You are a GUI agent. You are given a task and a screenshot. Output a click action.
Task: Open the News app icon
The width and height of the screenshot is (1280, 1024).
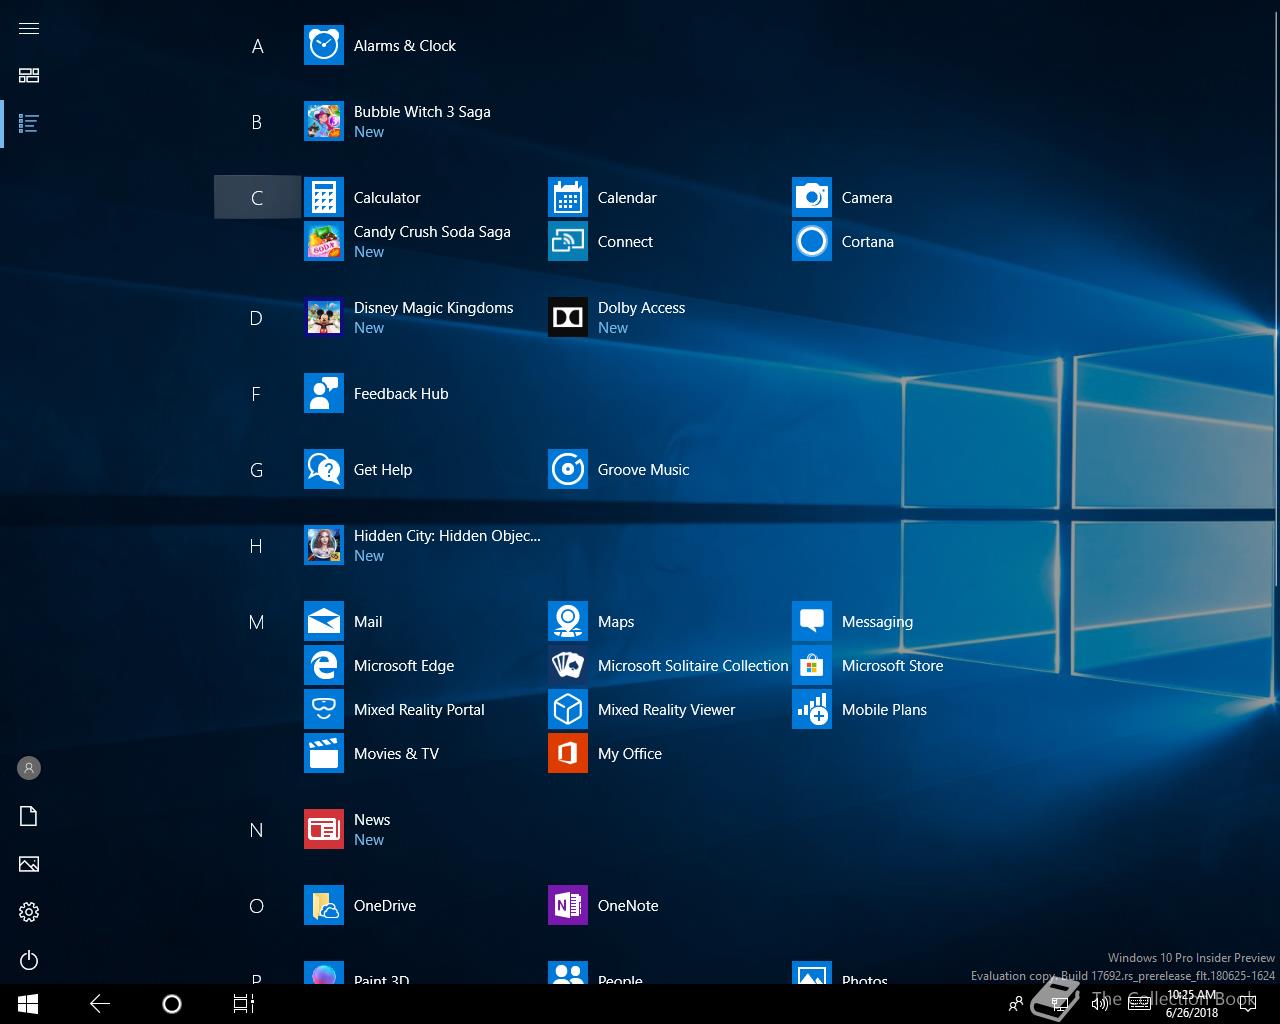(324, 830)
